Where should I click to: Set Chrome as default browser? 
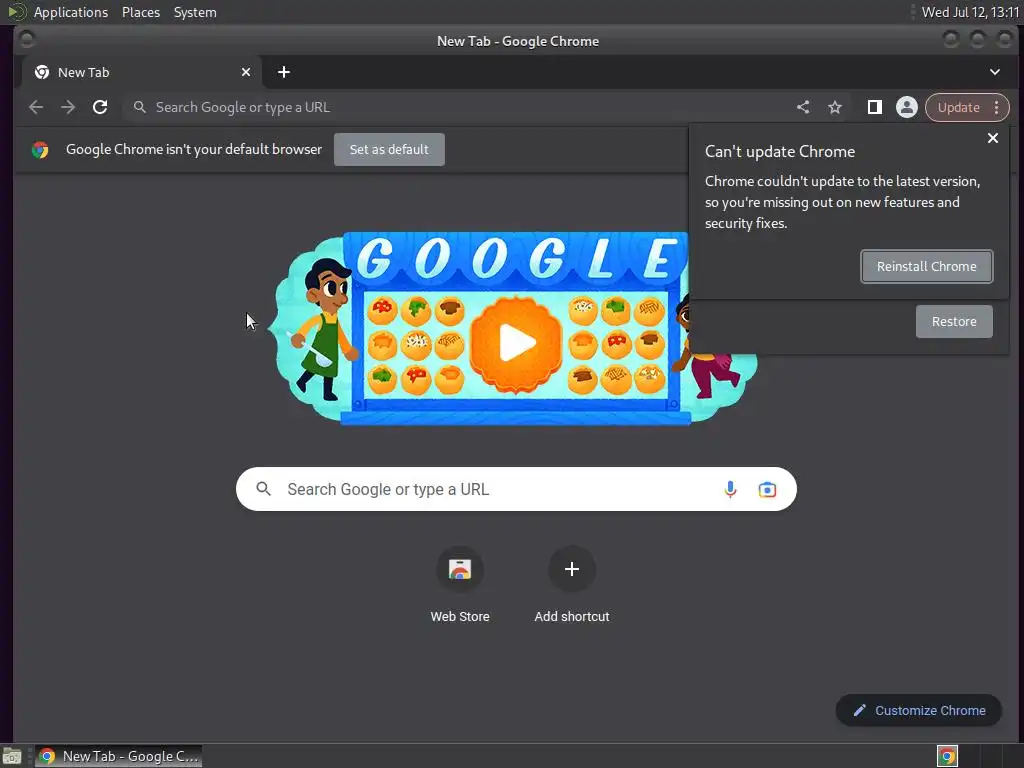pyautogui.click(x=389, y=150)
